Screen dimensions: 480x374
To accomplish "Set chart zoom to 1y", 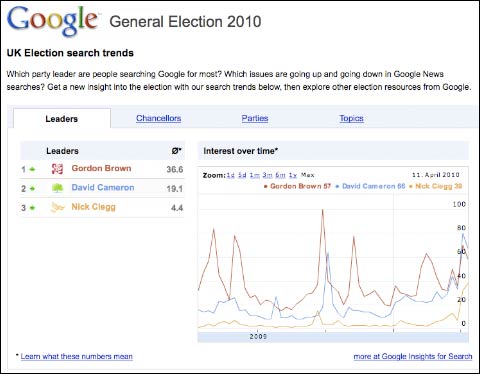I will coord(293,175).
